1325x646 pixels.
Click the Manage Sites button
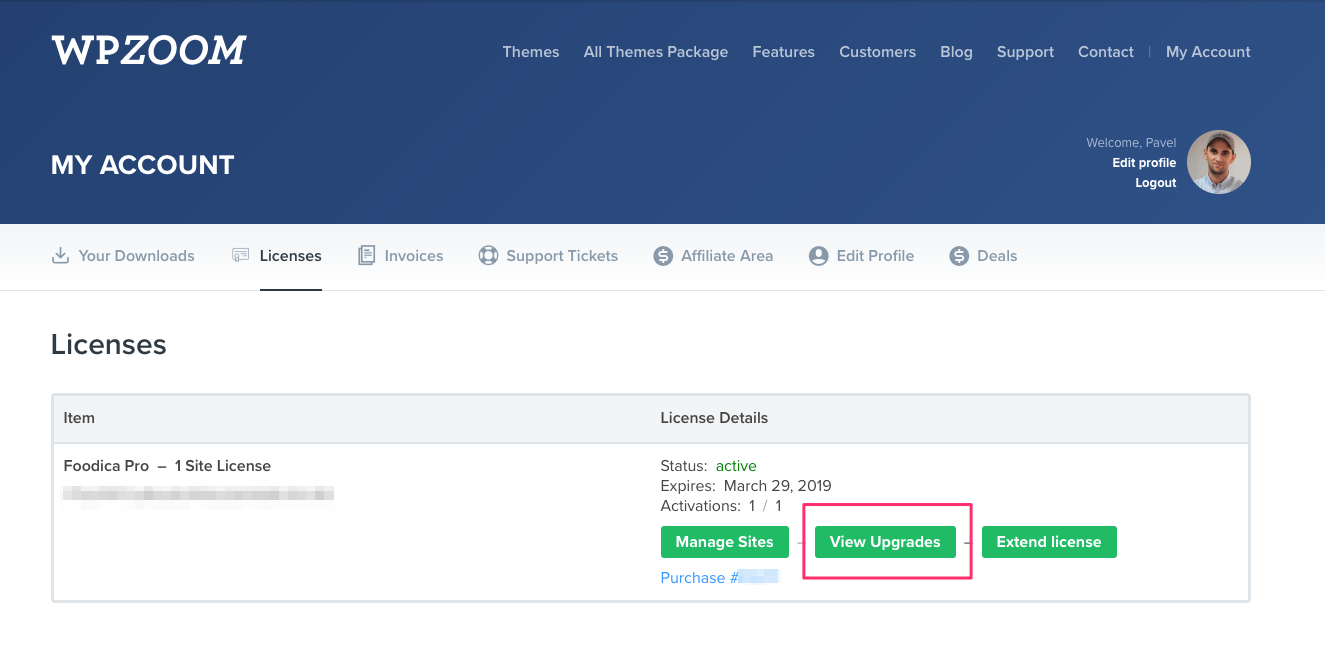[725, 542]
